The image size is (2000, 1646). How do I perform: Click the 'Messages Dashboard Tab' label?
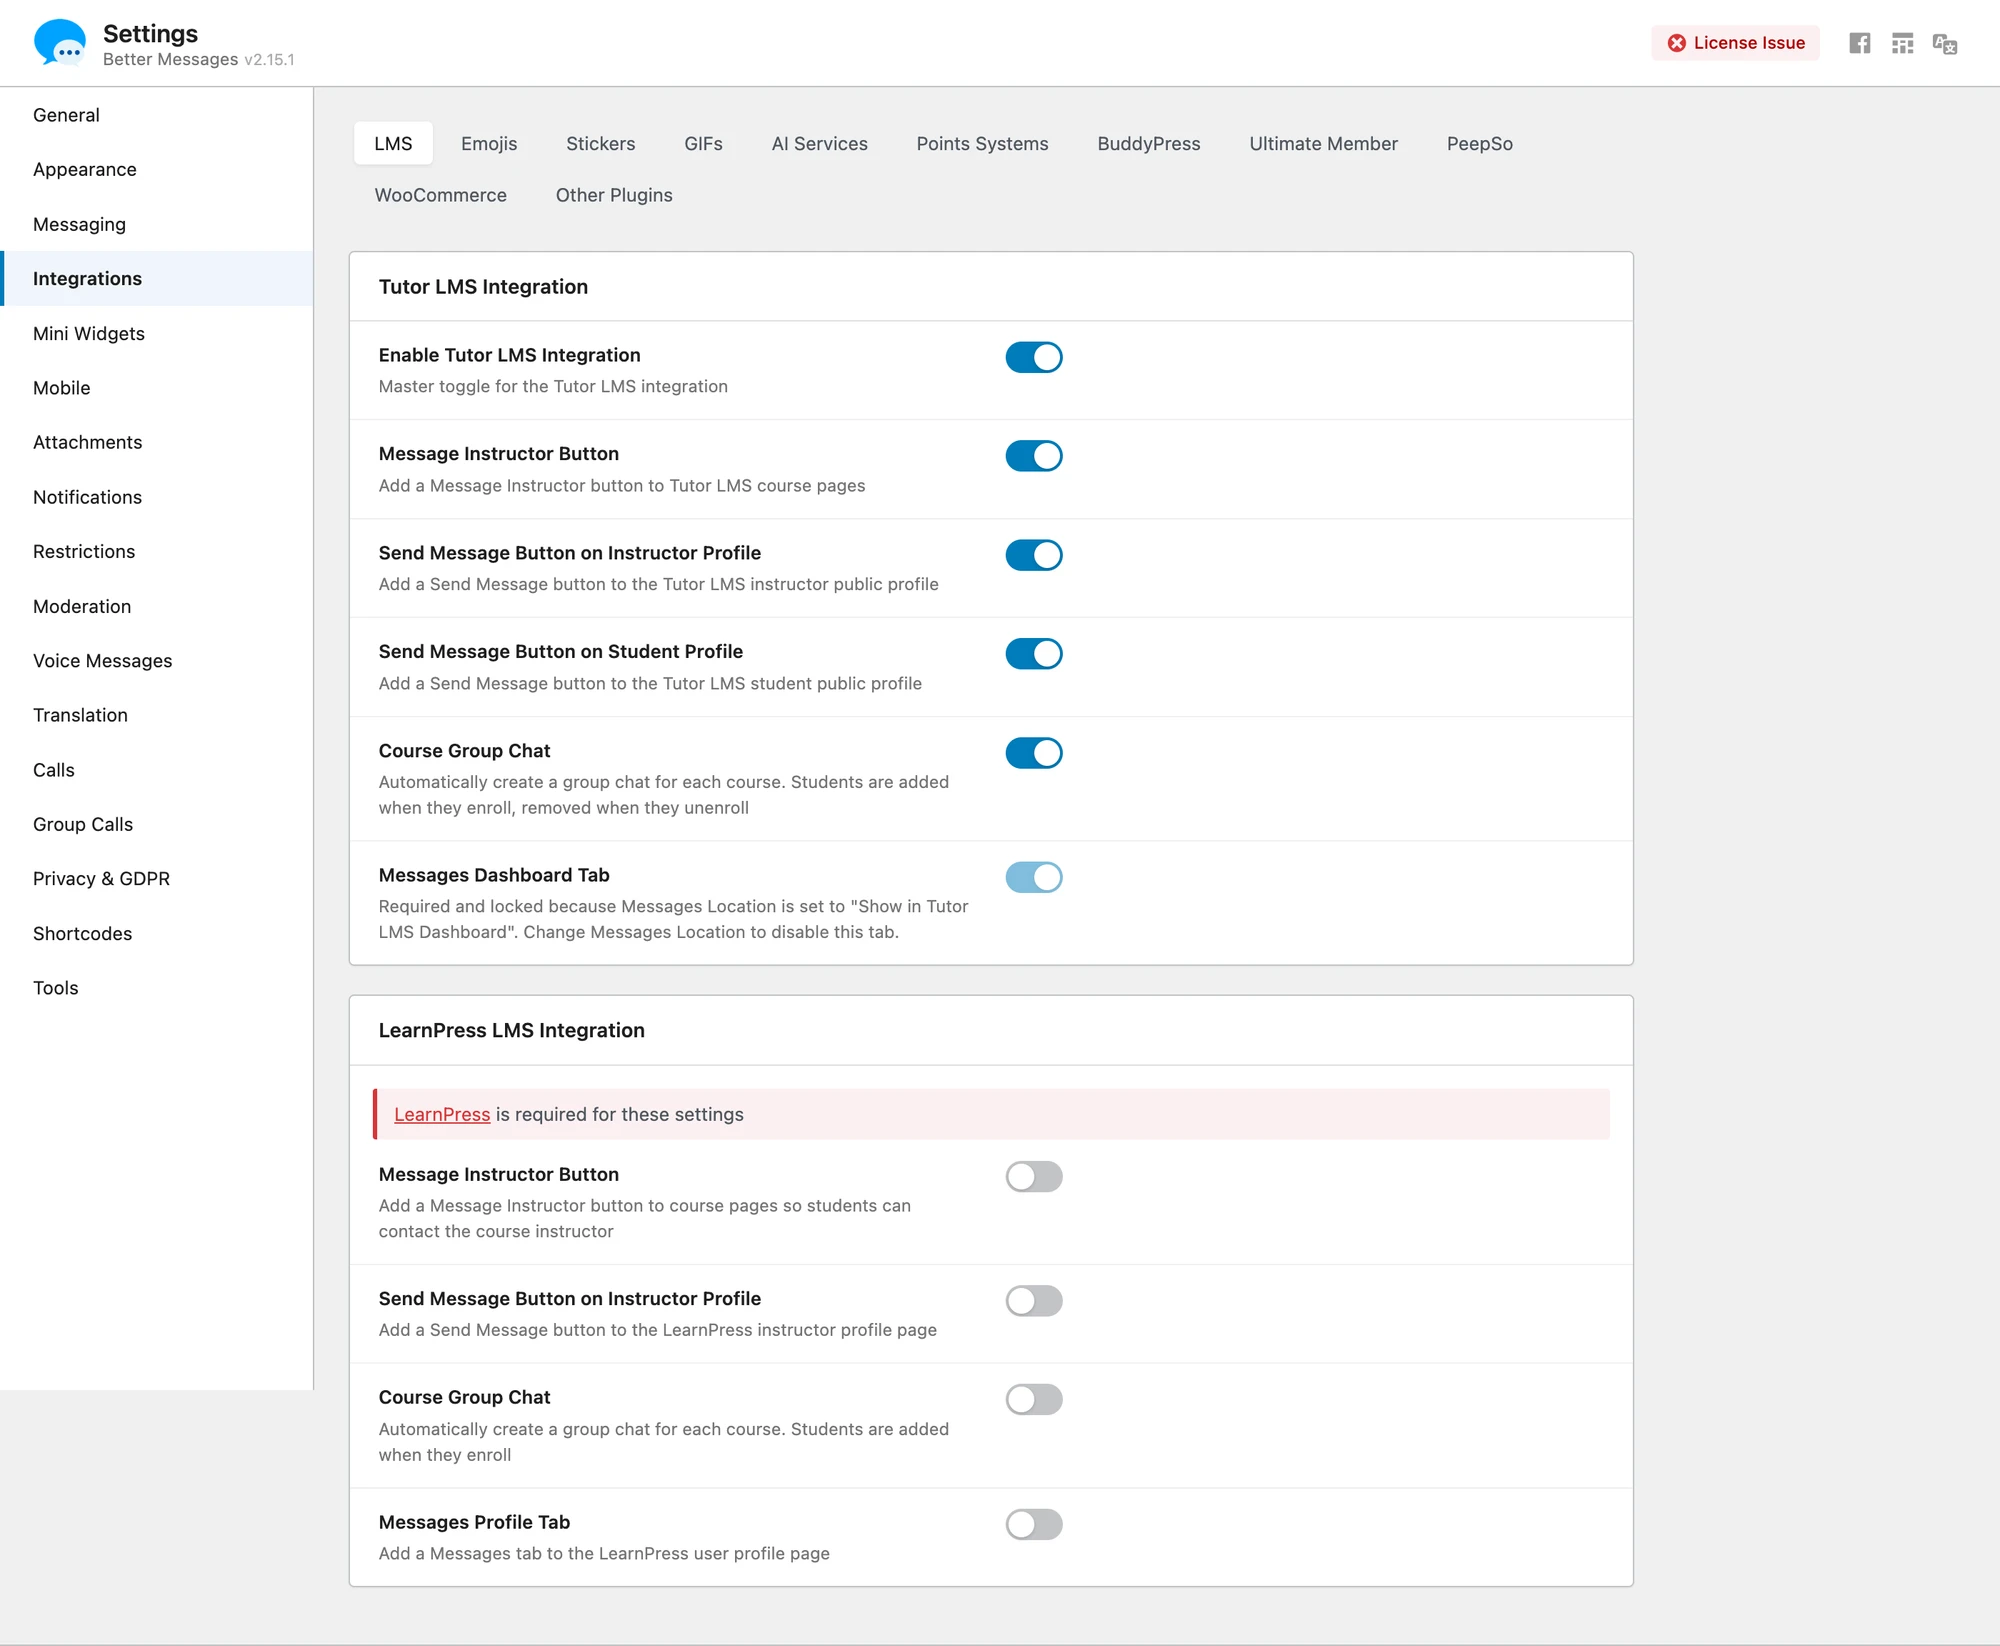click(494, 875)
